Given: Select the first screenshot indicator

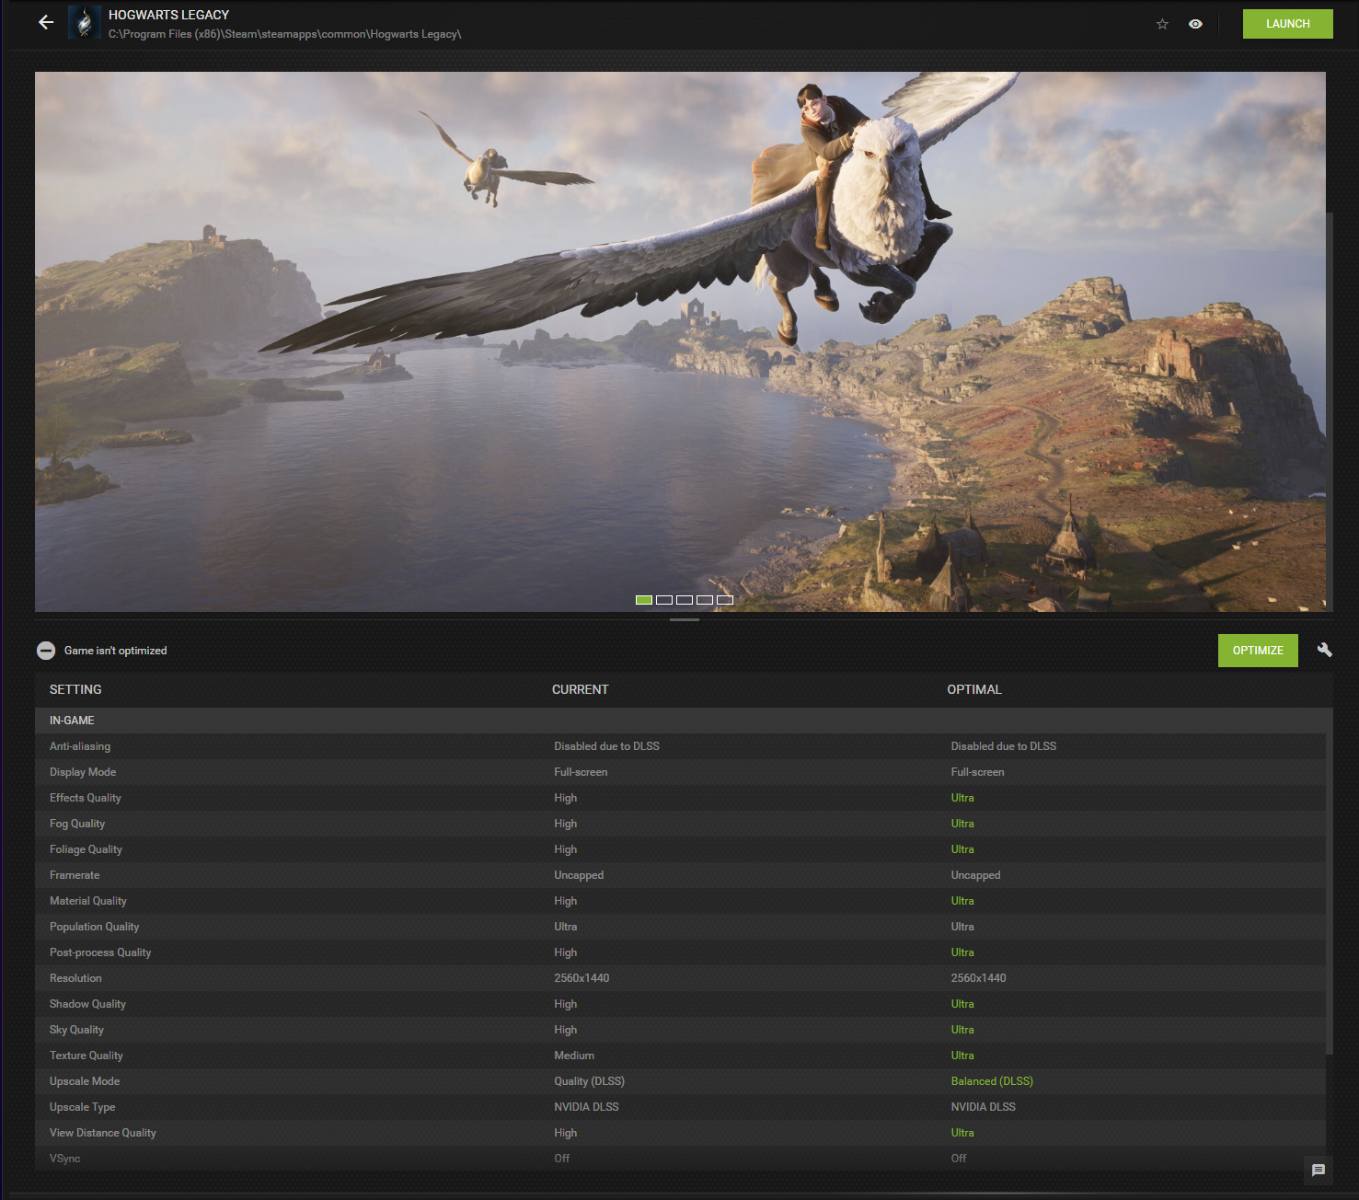Looking at the screenshot, I should pos(644,600).
